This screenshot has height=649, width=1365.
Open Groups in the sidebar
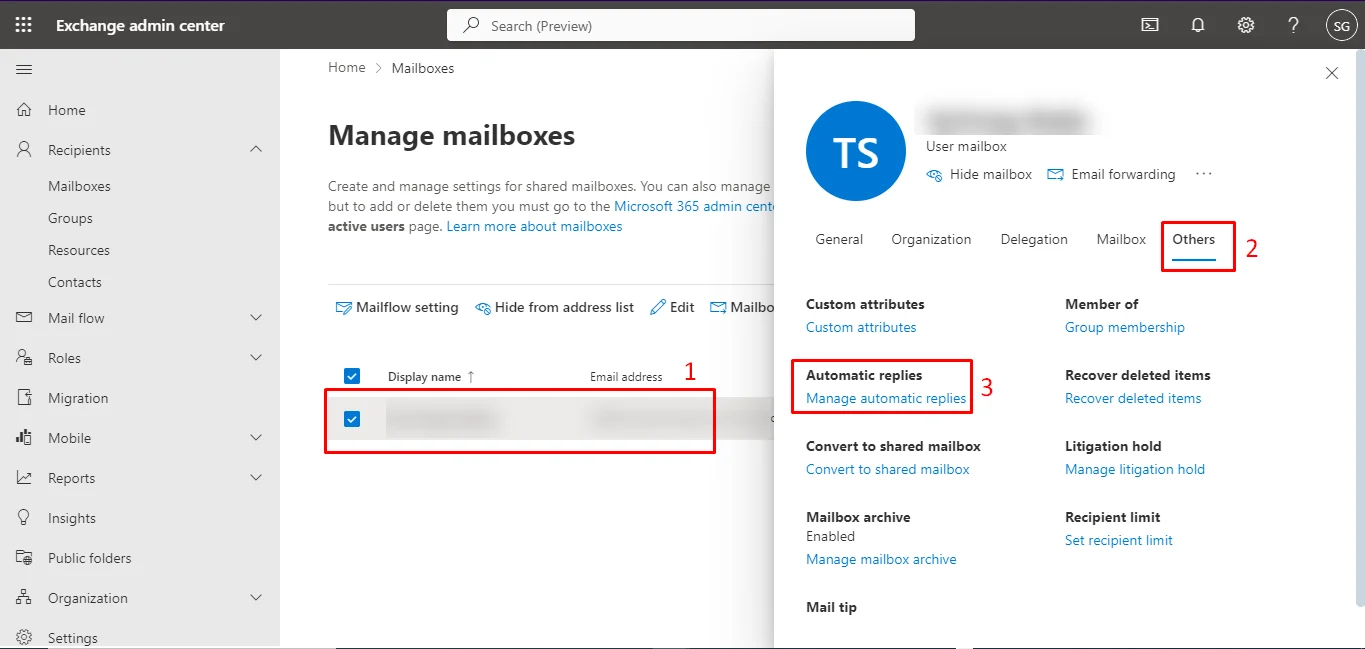pyautogui.click(x=70, y=218)
